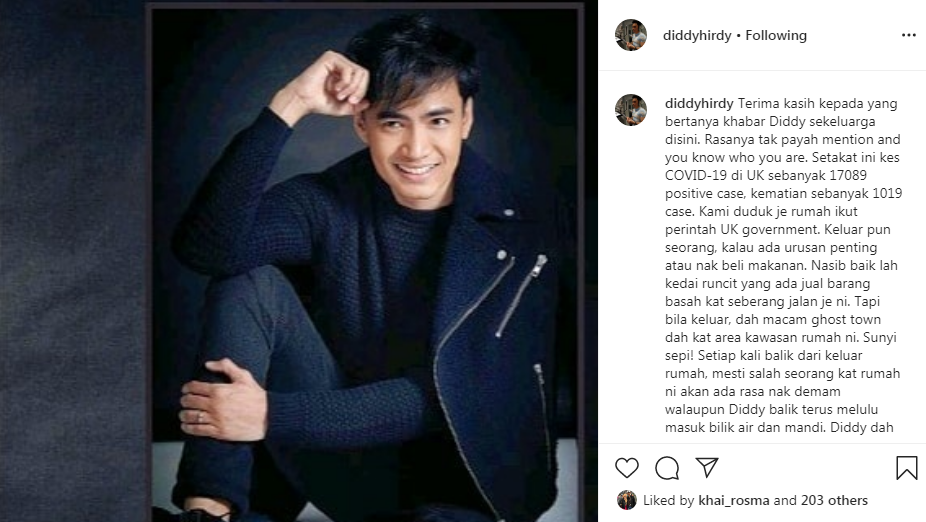Click the blurred dark area left of photo

73,261
